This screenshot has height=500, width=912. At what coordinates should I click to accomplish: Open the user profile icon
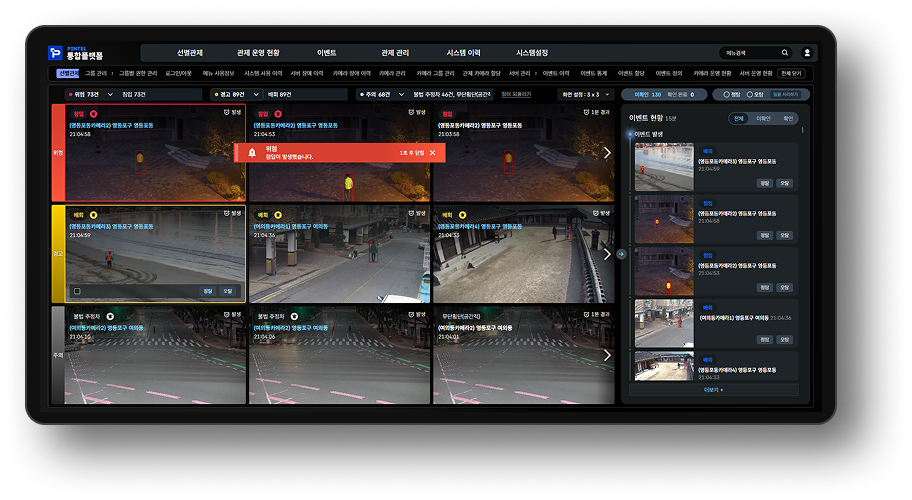807,53
